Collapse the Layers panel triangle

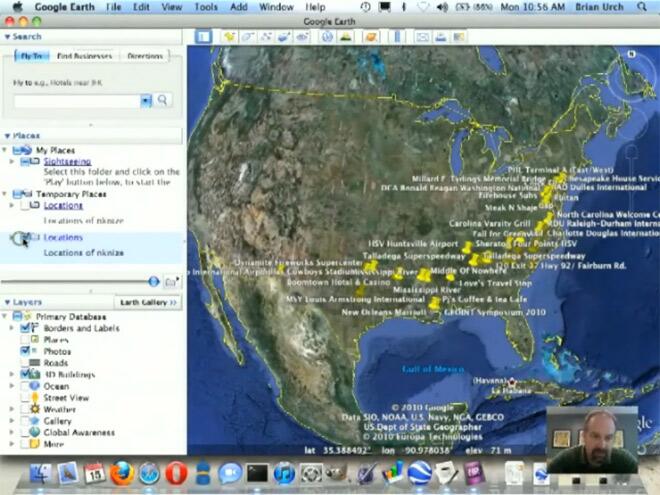[7, 301]
